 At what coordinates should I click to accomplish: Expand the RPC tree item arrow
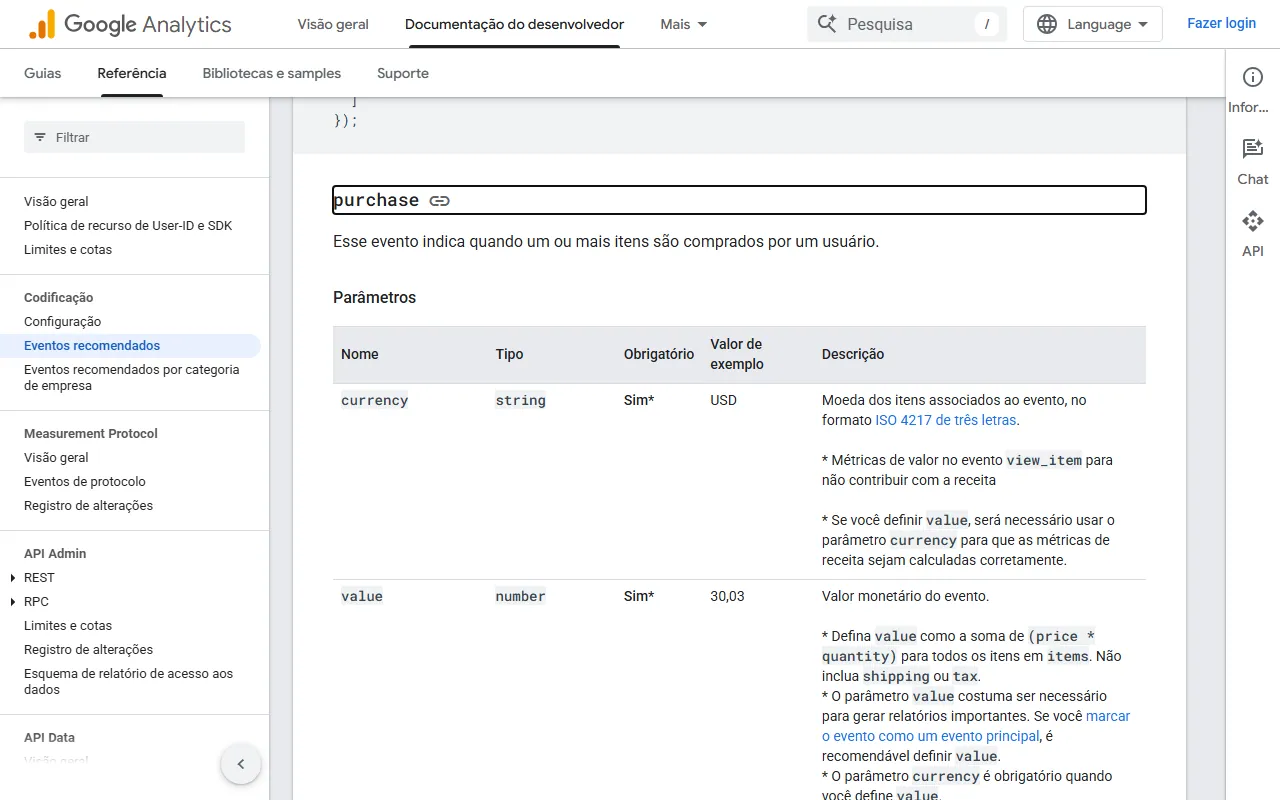click(x=13, y=602)
